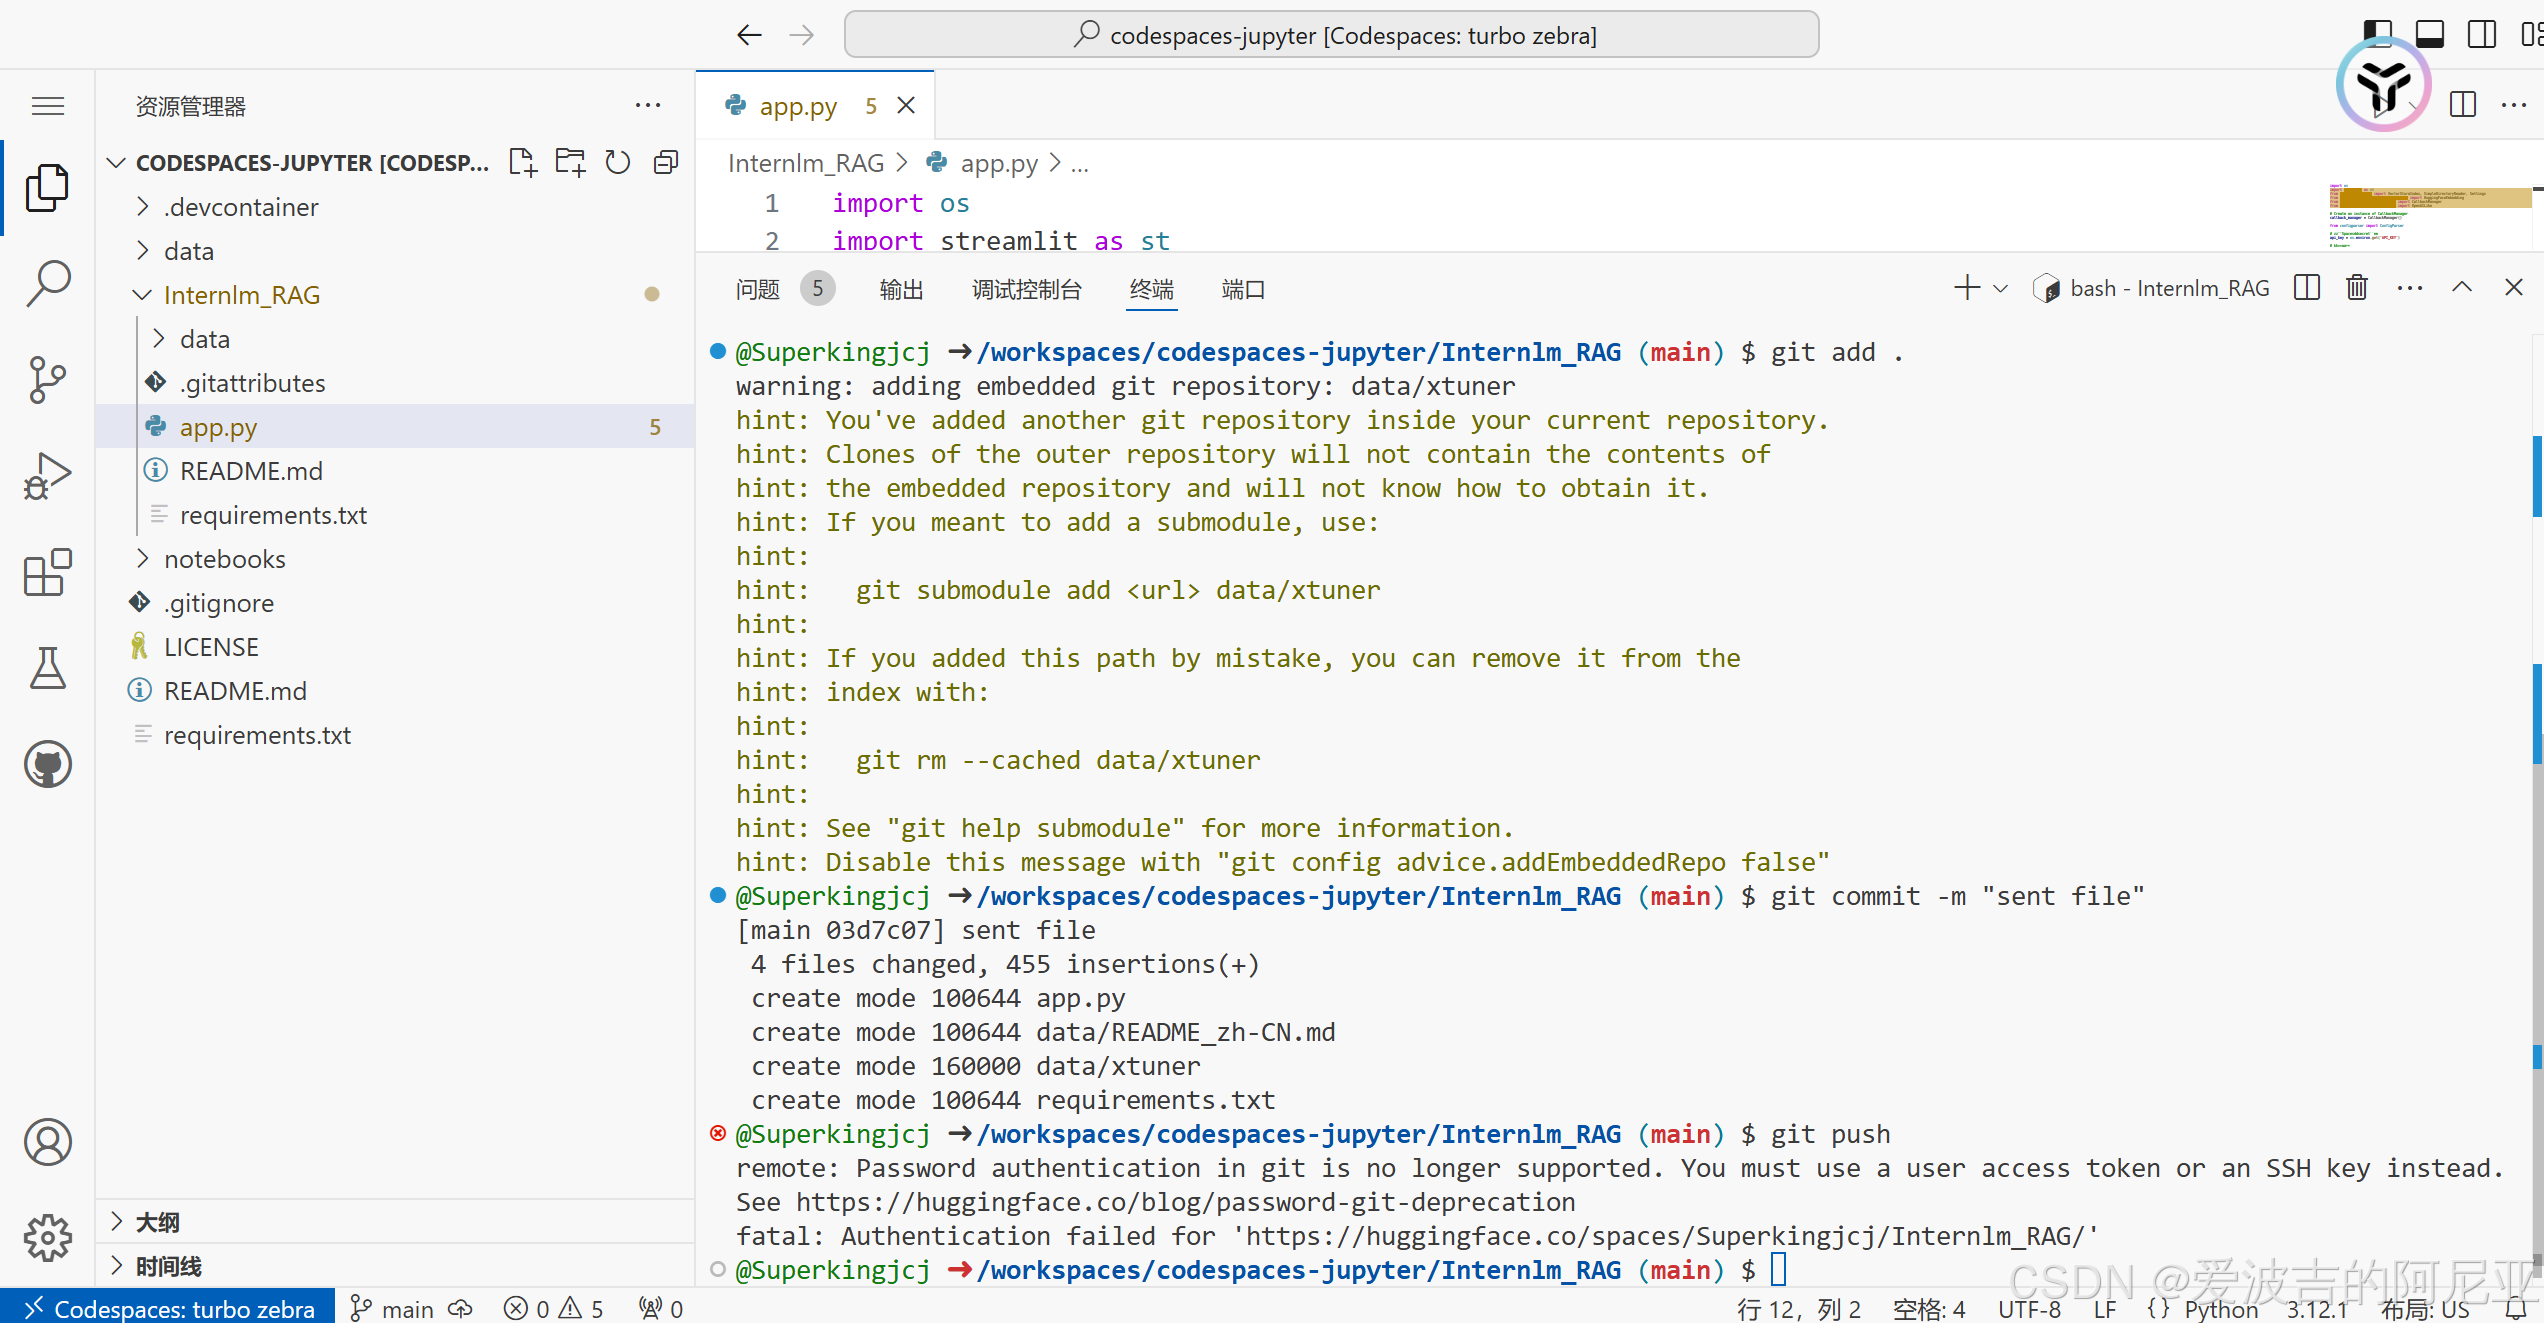Image resolution: width=2544 pixels, height=1323 pixels.
Task: Open the GitHub view in activity bar
Action: point(47,764)
